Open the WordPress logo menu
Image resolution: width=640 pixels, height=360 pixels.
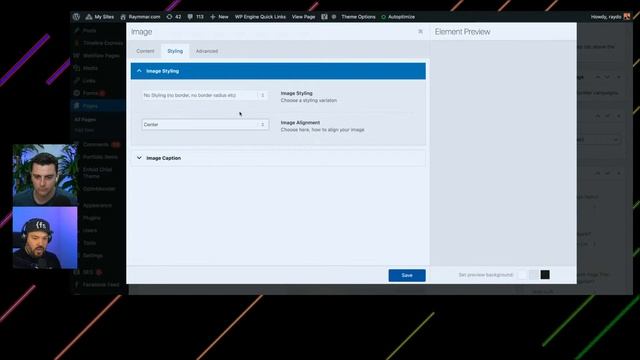[76, 17]
